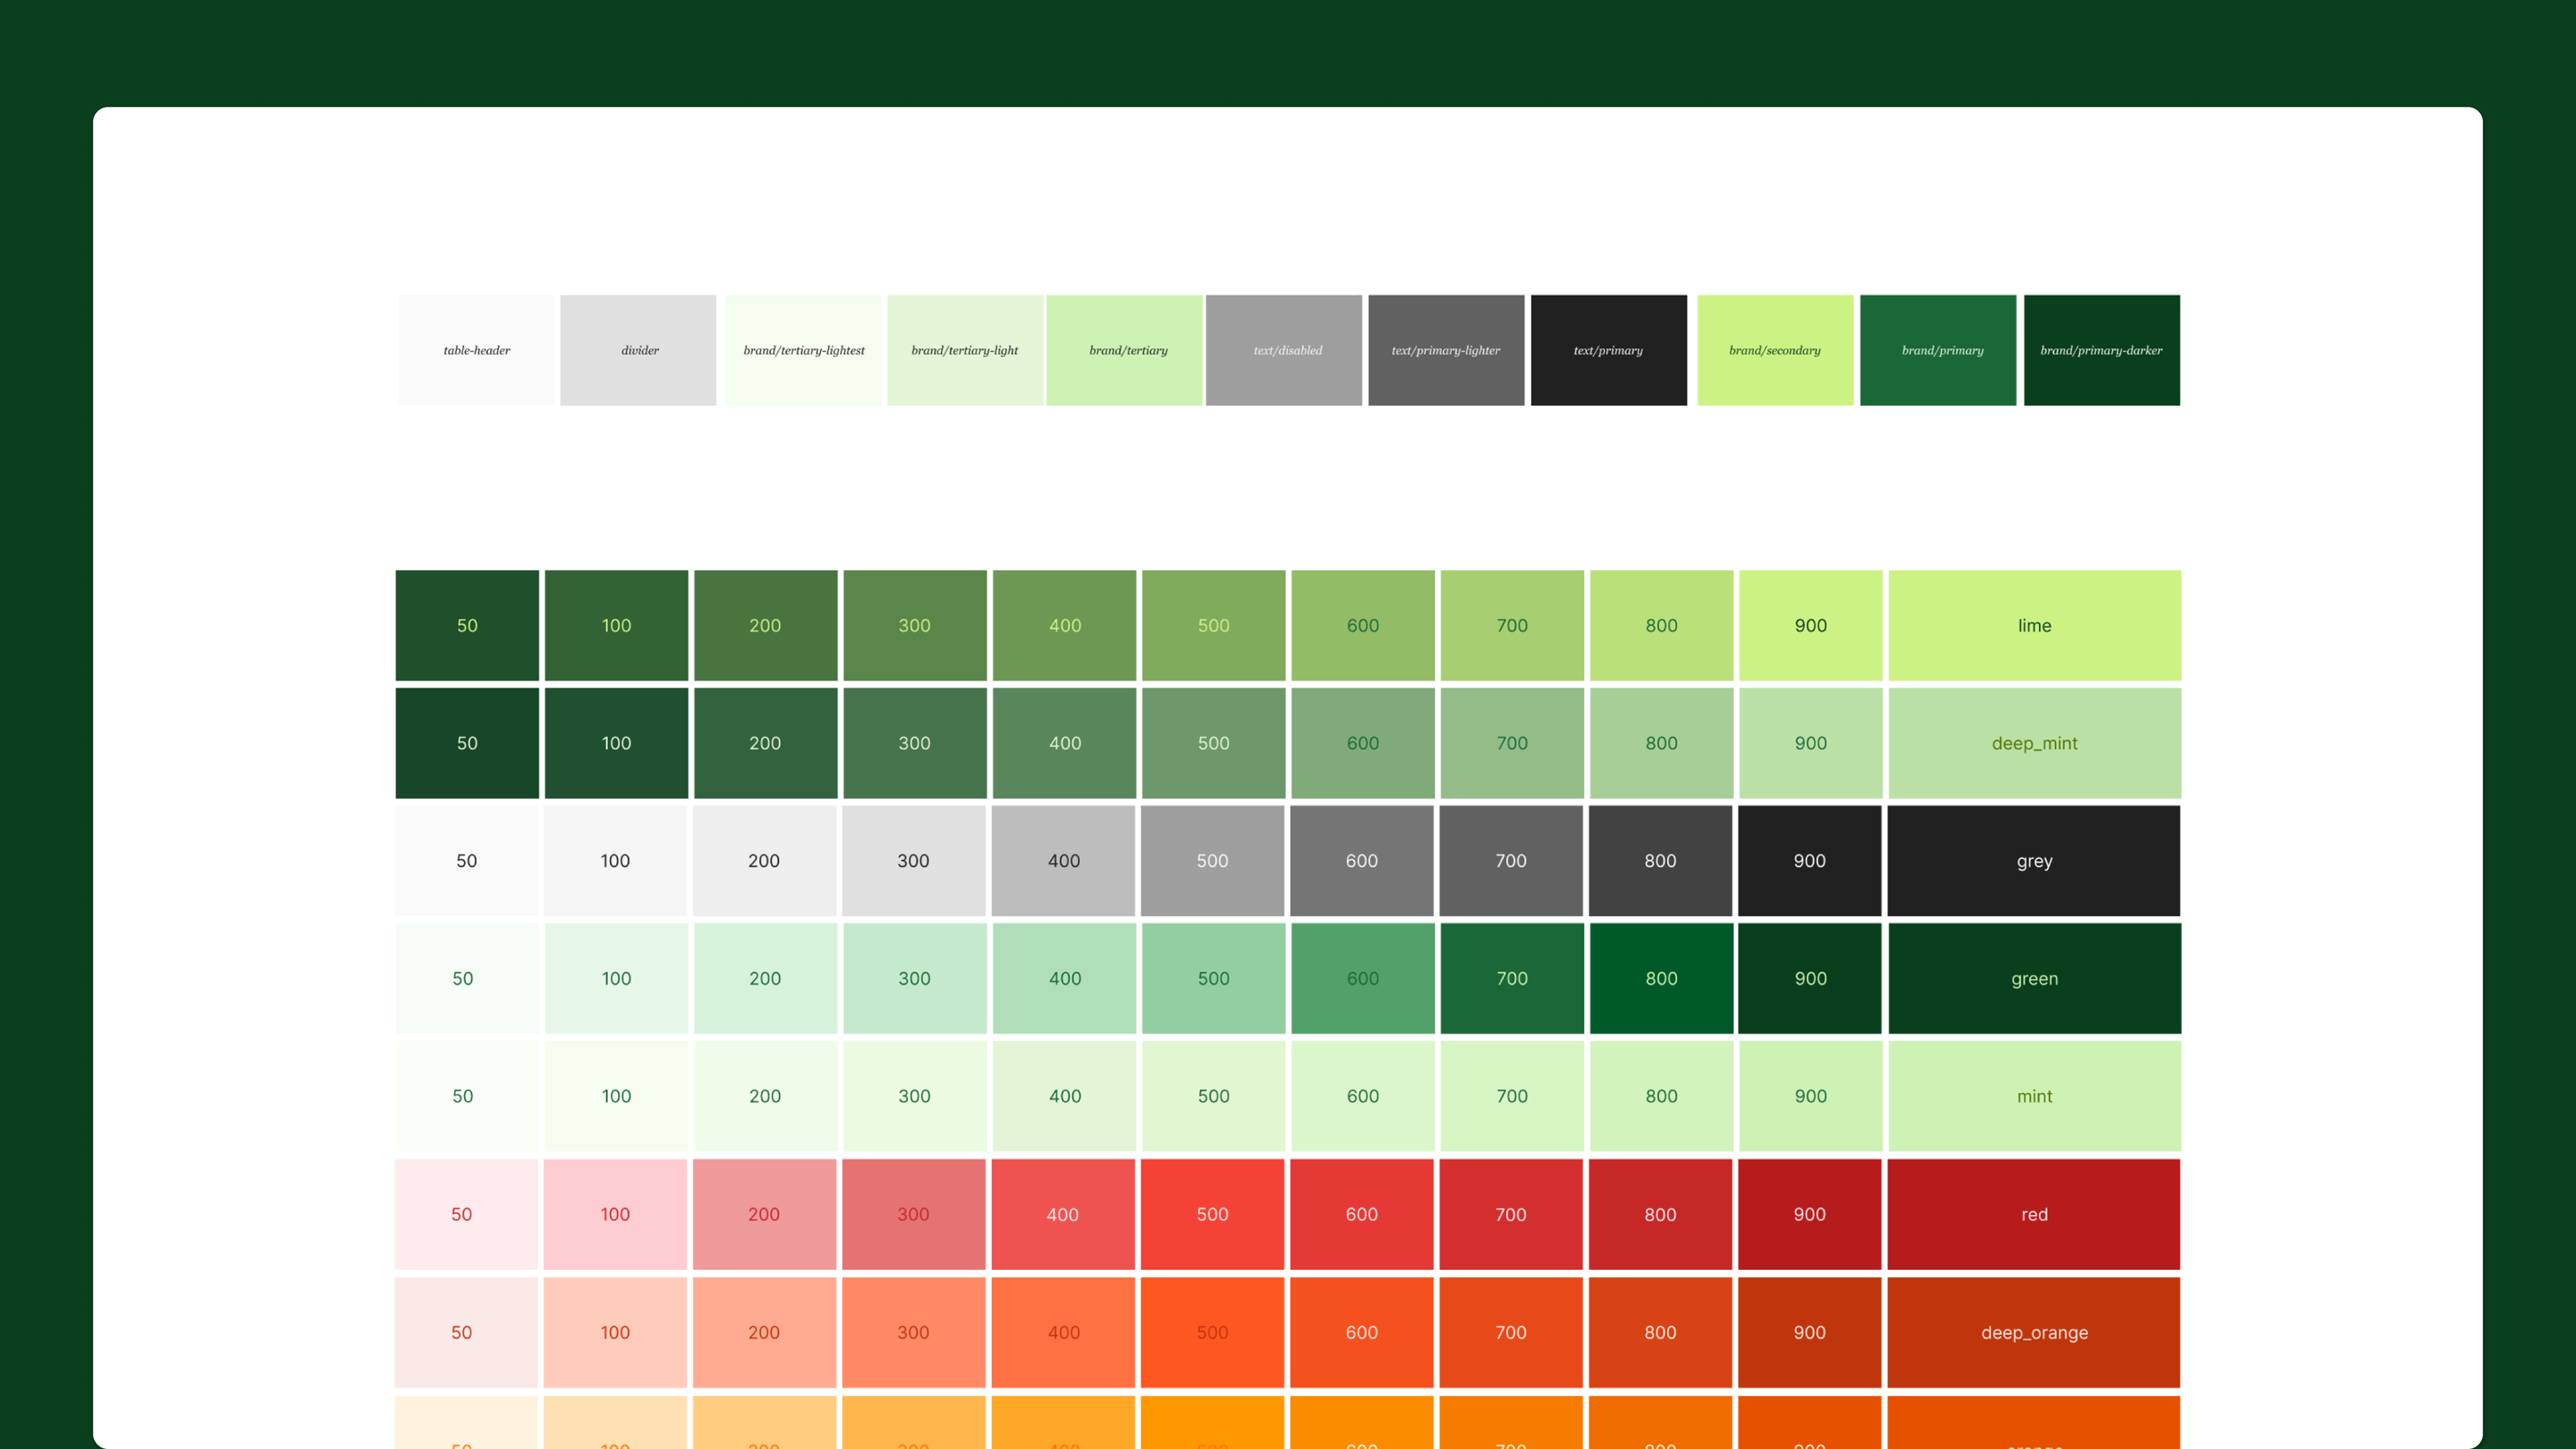
Task: Select the brand/tertiary-light swatch
Action: [x=964, y=350]
